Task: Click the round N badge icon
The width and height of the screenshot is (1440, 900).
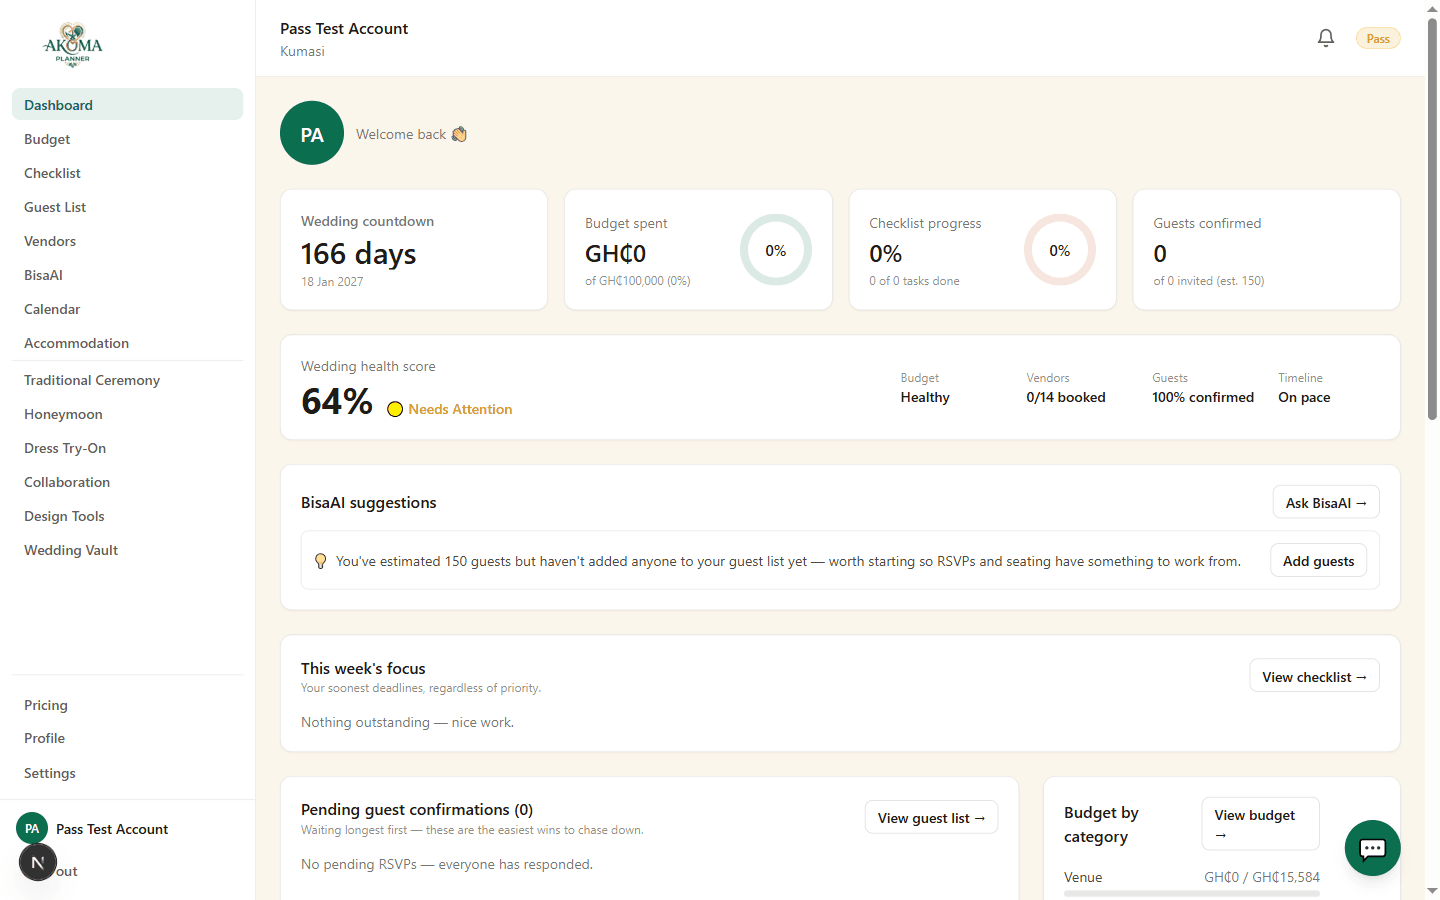Action: click(38, 862)
